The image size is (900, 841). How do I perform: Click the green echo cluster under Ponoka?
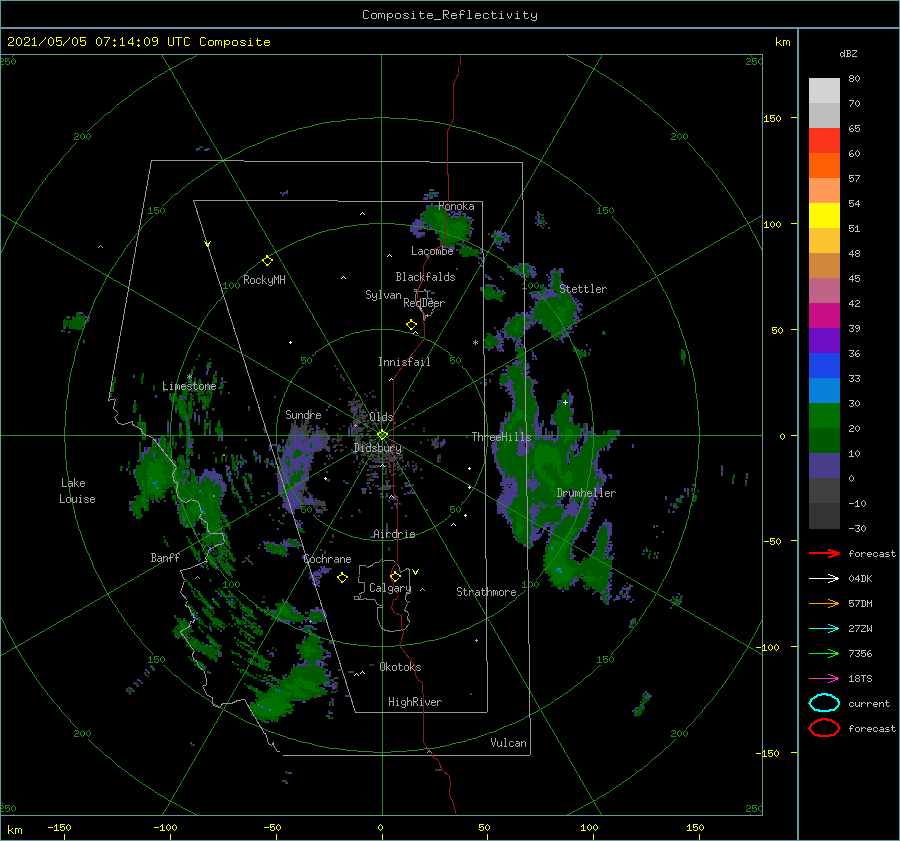click(447, 227)
